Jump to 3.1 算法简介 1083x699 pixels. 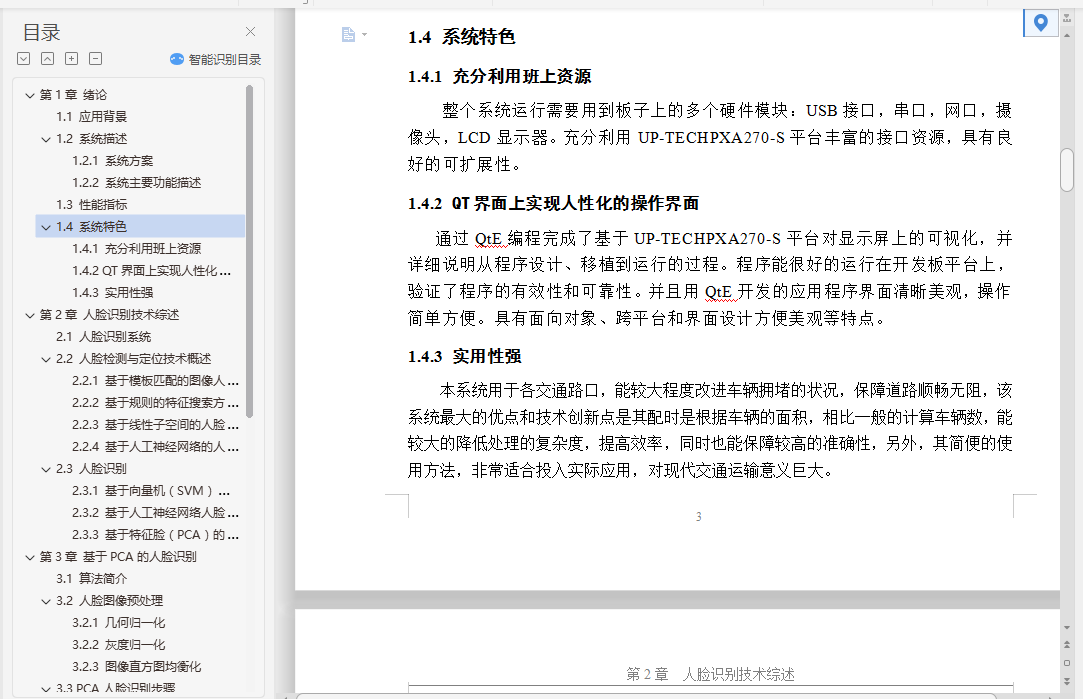pos(92,579)
